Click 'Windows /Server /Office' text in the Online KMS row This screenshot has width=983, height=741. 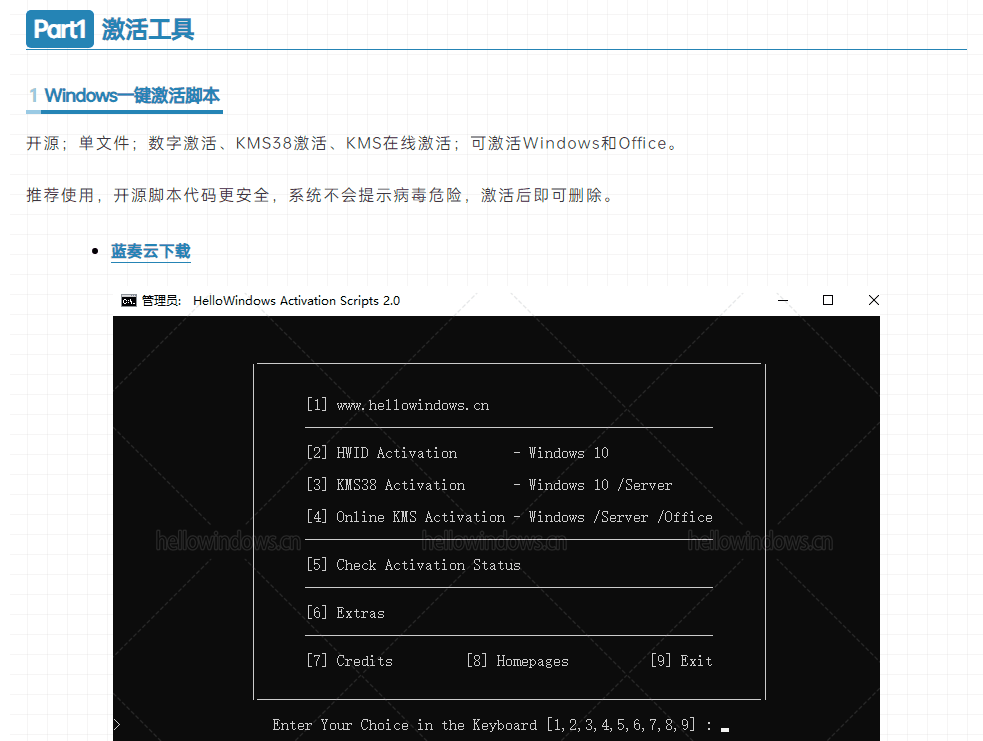pyautogui.click(x=620, y=517)
